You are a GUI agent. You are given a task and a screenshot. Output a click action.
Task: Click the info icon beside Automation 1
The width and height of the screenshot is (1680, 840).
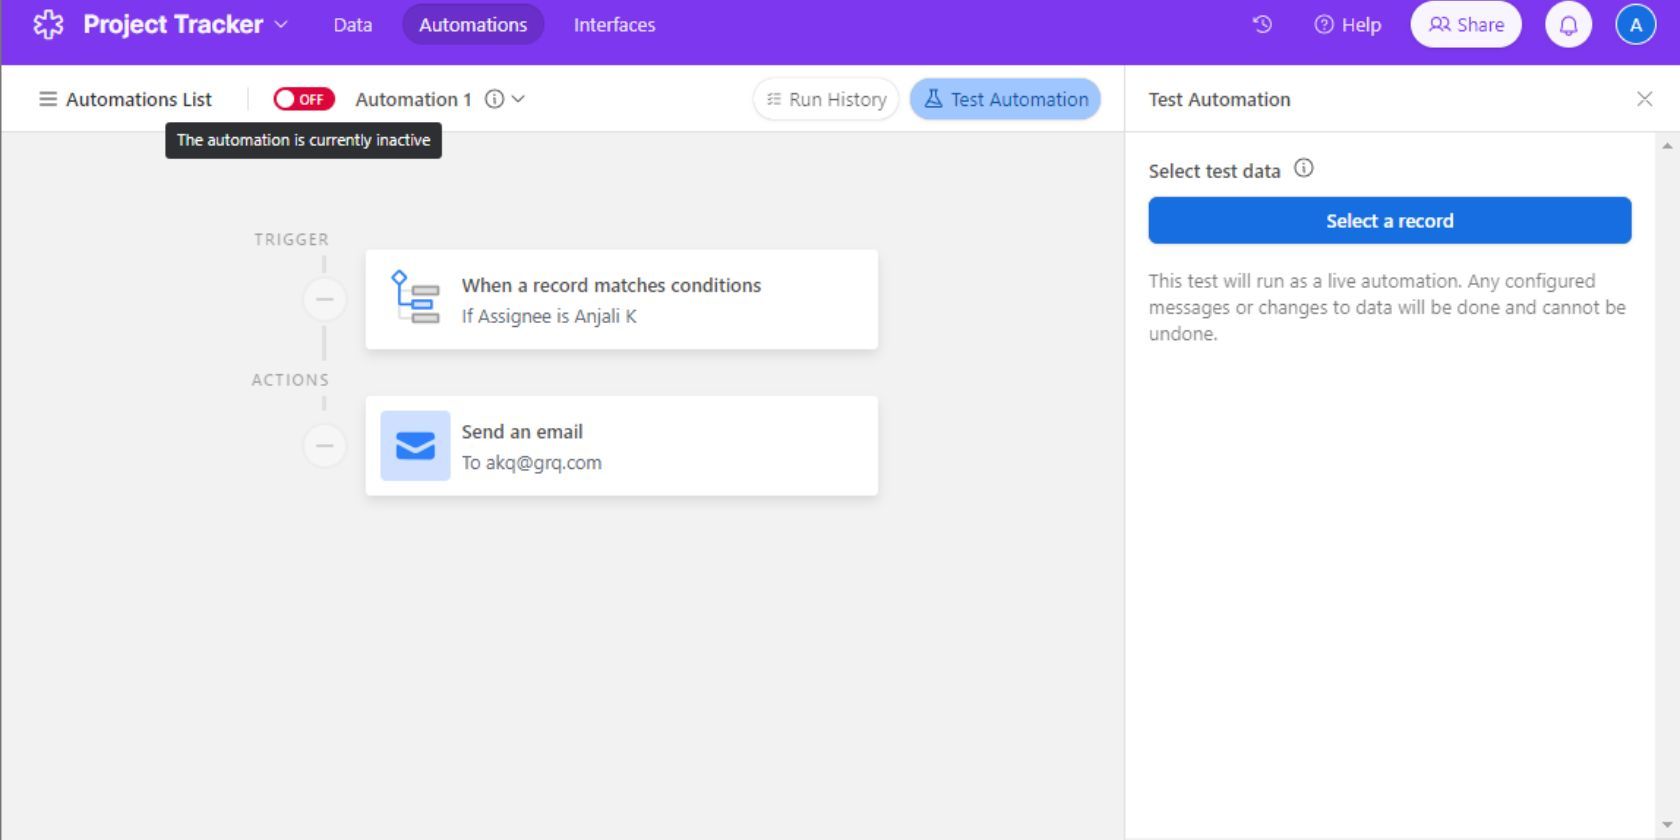coord(494,99)
